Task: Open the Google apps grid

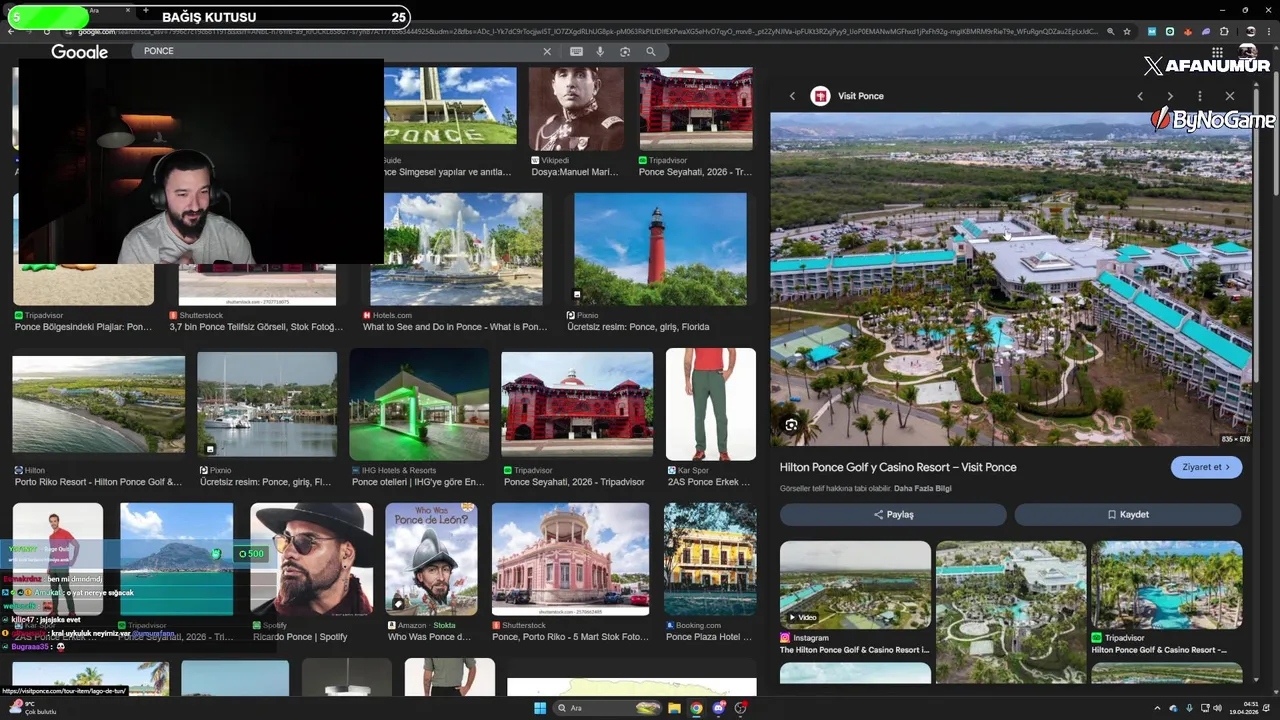Action: (1217, 52)
